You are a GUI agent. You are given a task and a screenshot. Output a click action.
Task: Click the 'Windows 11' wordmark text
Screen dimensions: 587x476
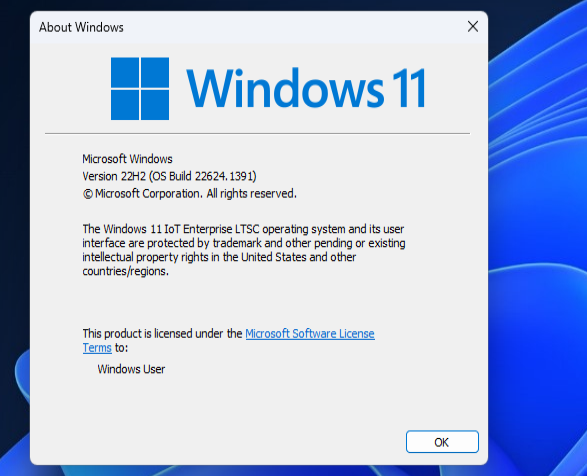pos(306,88)
